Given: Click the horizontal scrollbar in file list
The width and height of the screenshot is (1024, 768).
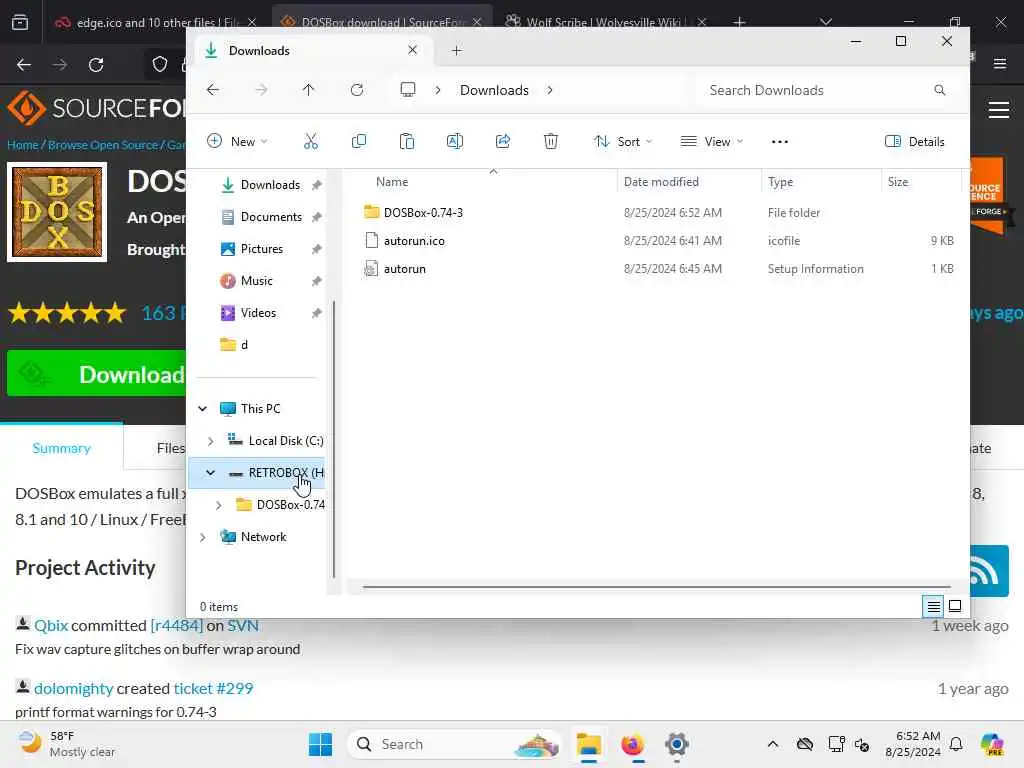Looking at the screenshot, I should 656,586.
